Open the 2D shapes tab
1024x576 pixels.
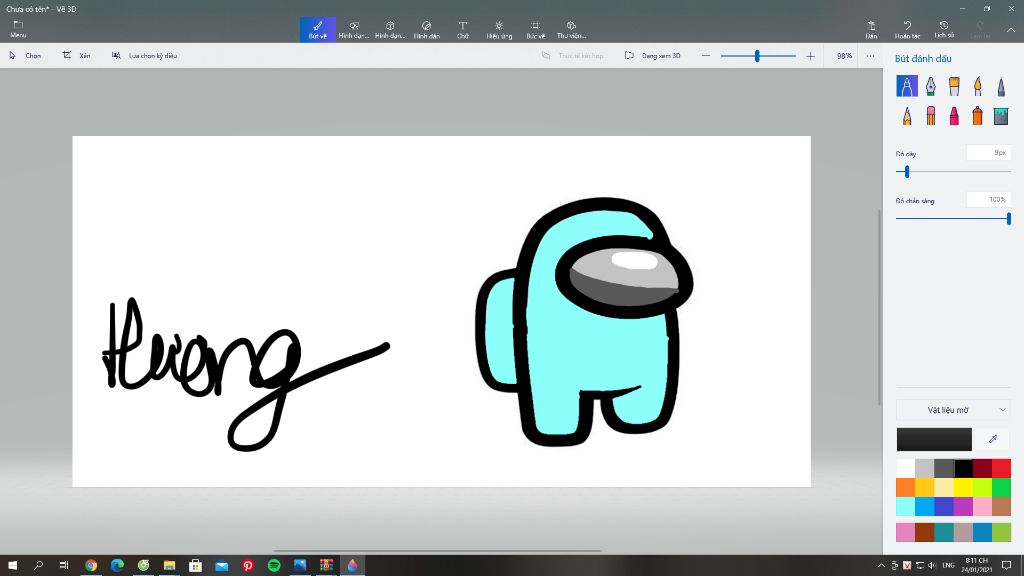[354, 30]
